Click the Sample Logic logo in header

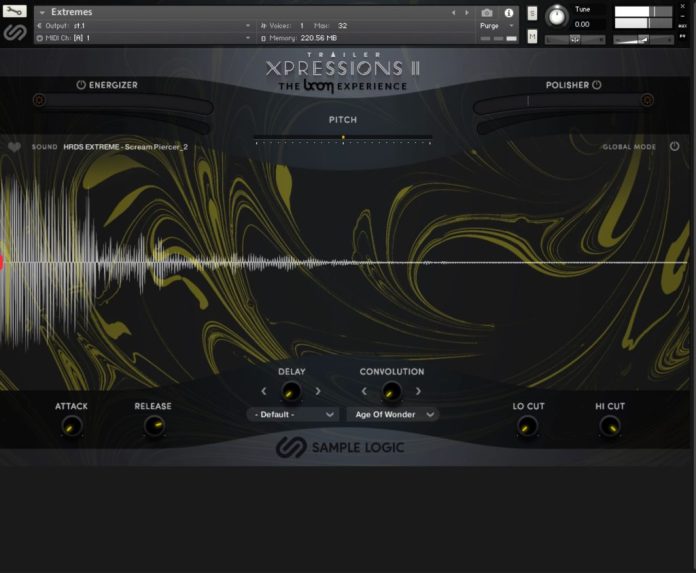click(15, 32)
